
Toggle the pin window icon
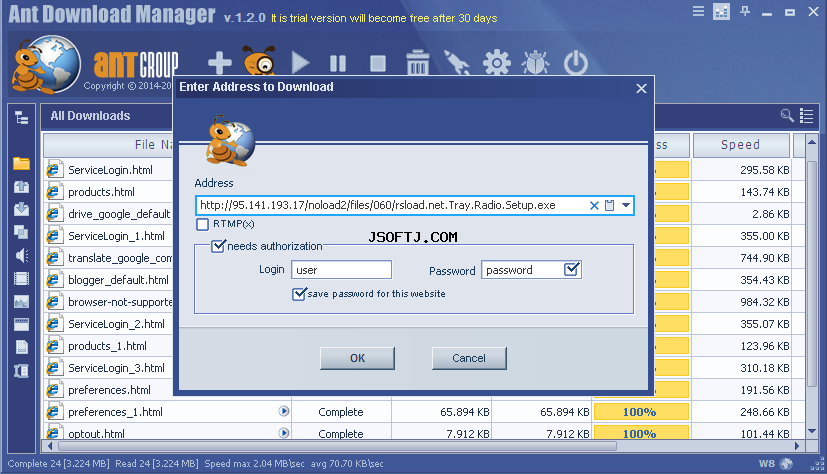[745, 11]
